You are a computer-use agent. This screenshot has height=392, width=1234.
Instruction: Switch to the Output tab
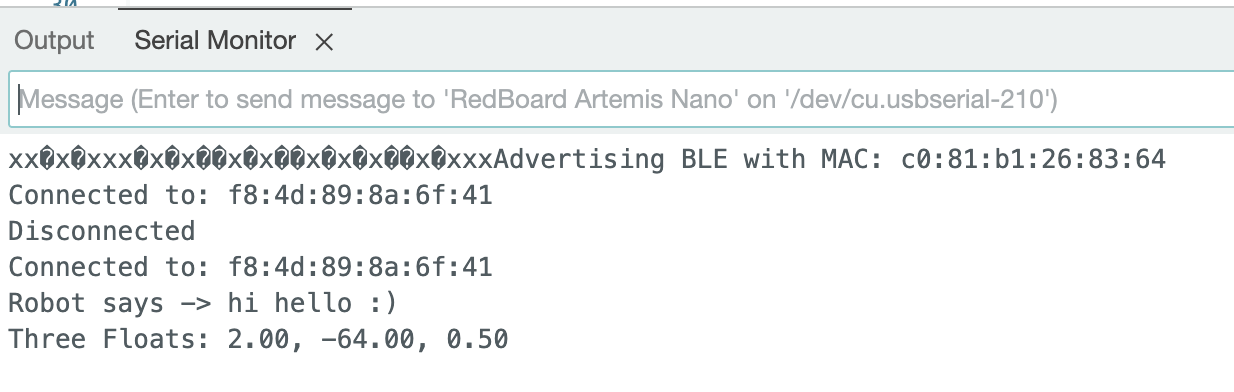tap(54, 41)
